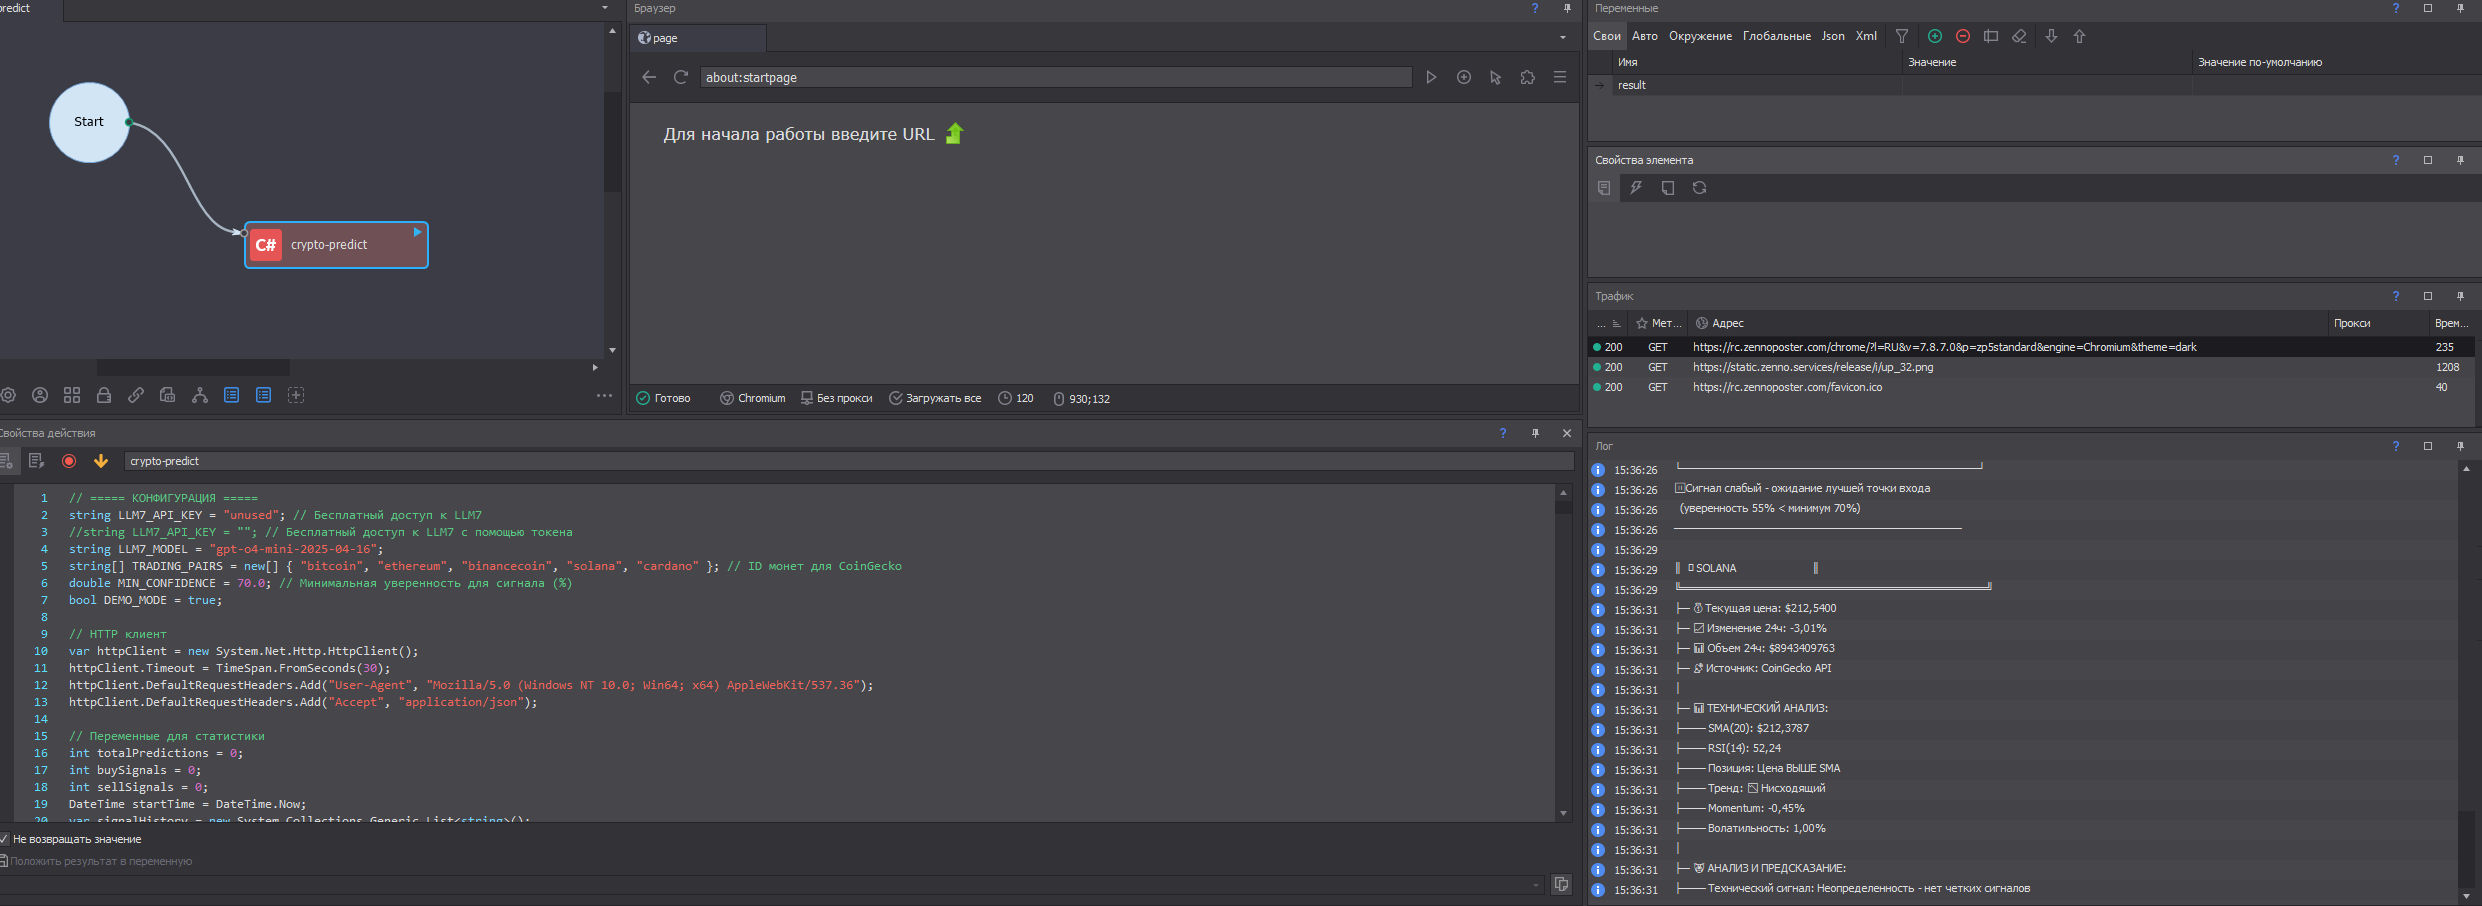Click the red remove variable icon
This screenshot has width=2482, height=906.
[1962, 36]
